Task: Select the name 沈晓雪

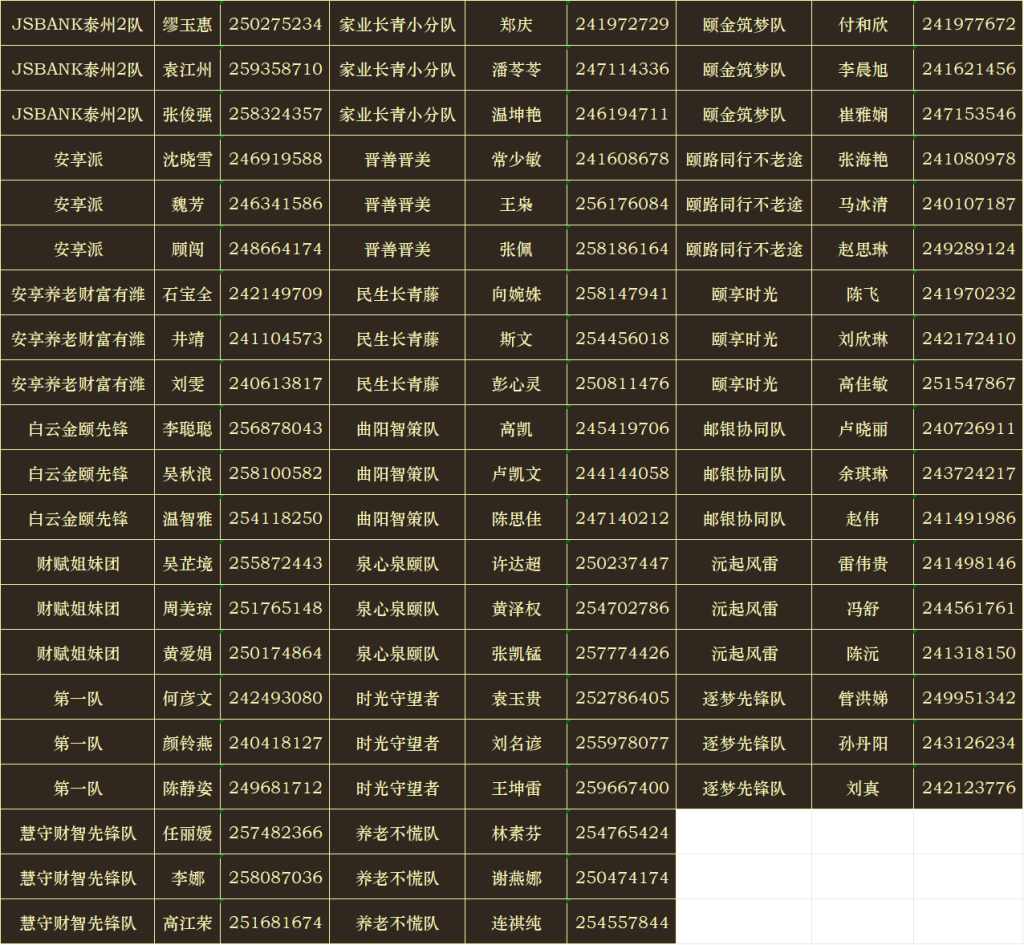Action: pyautogui.click(x=187, y=159)
